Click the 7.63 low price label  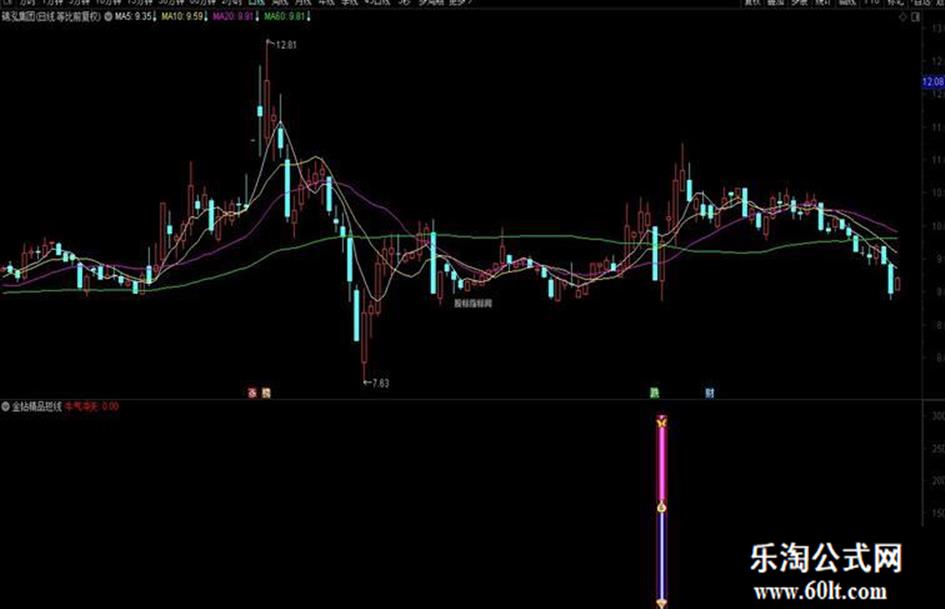(381, 383)
